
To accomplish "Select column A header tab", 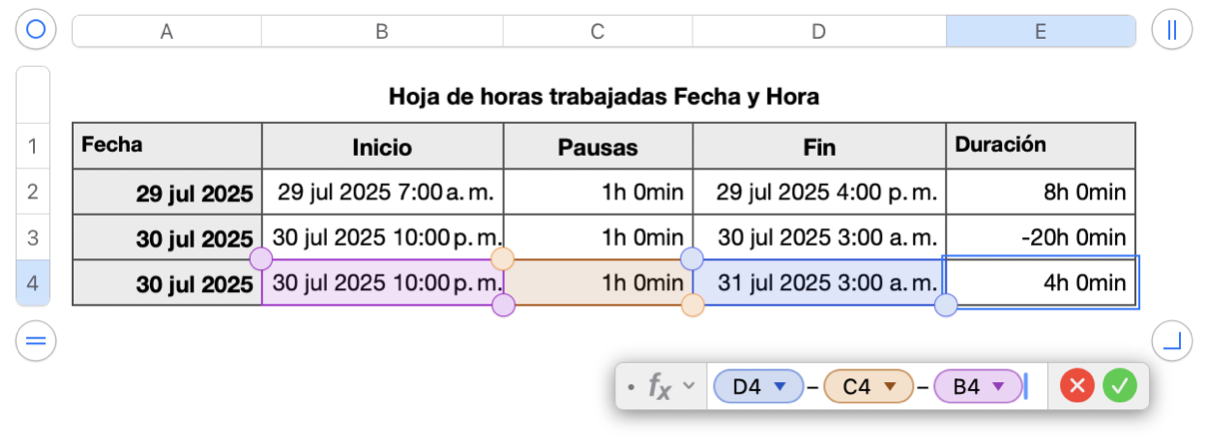I will 167,31.
